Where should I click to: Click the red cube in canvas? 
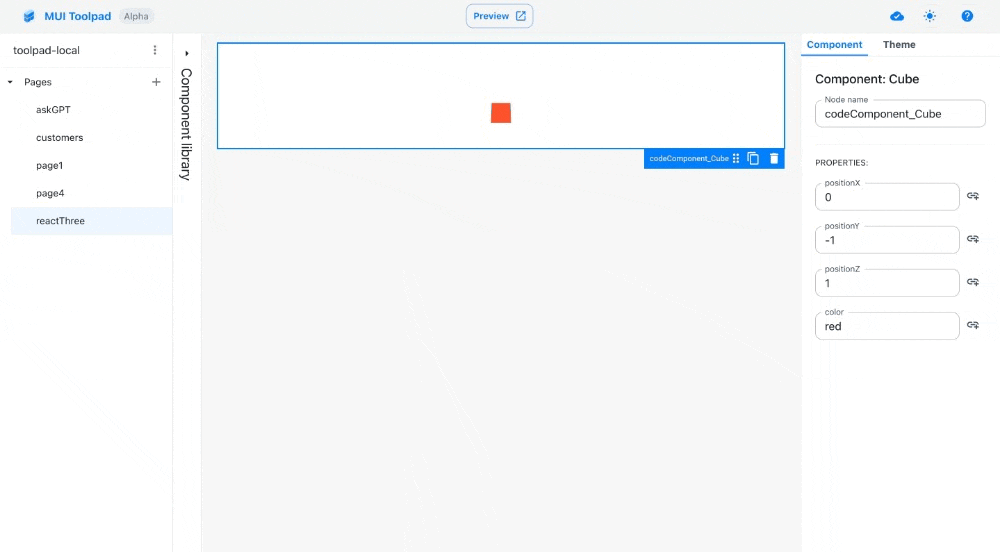pyautogui.click(x=501, y=113)
